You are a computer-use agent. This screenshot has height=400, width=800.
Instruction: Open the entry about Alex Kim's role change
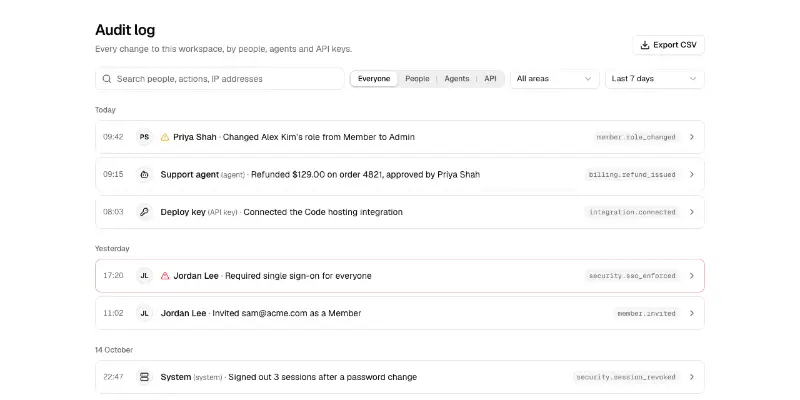pyautogui.click(x=399, y=137)
